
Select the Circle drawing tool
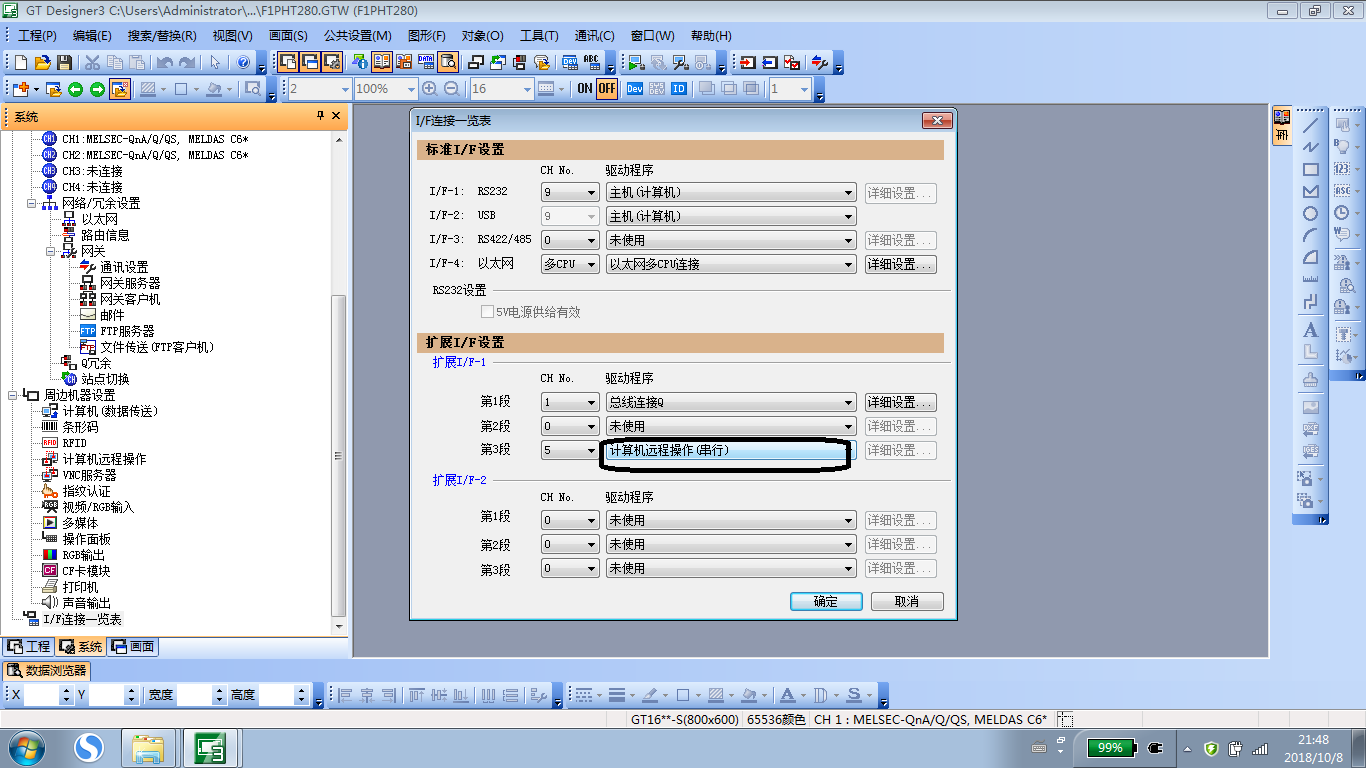click(x=1310, y=214)
